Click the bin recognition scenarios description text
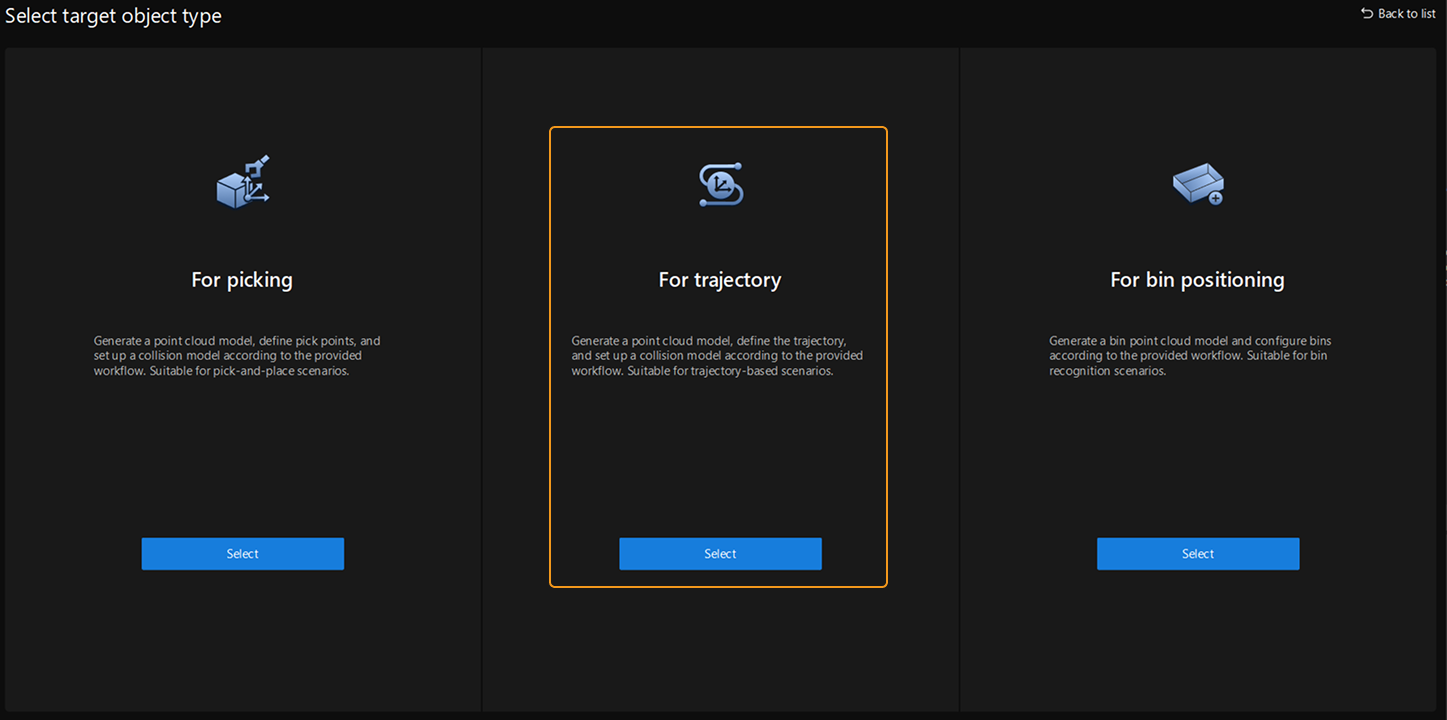Viewport: 1447px width, 720px height. [x=1190, y=356]
